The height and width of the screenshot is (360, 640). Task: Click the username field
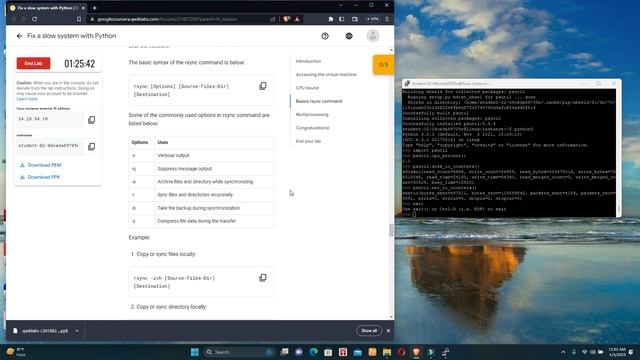pos(50,146)
